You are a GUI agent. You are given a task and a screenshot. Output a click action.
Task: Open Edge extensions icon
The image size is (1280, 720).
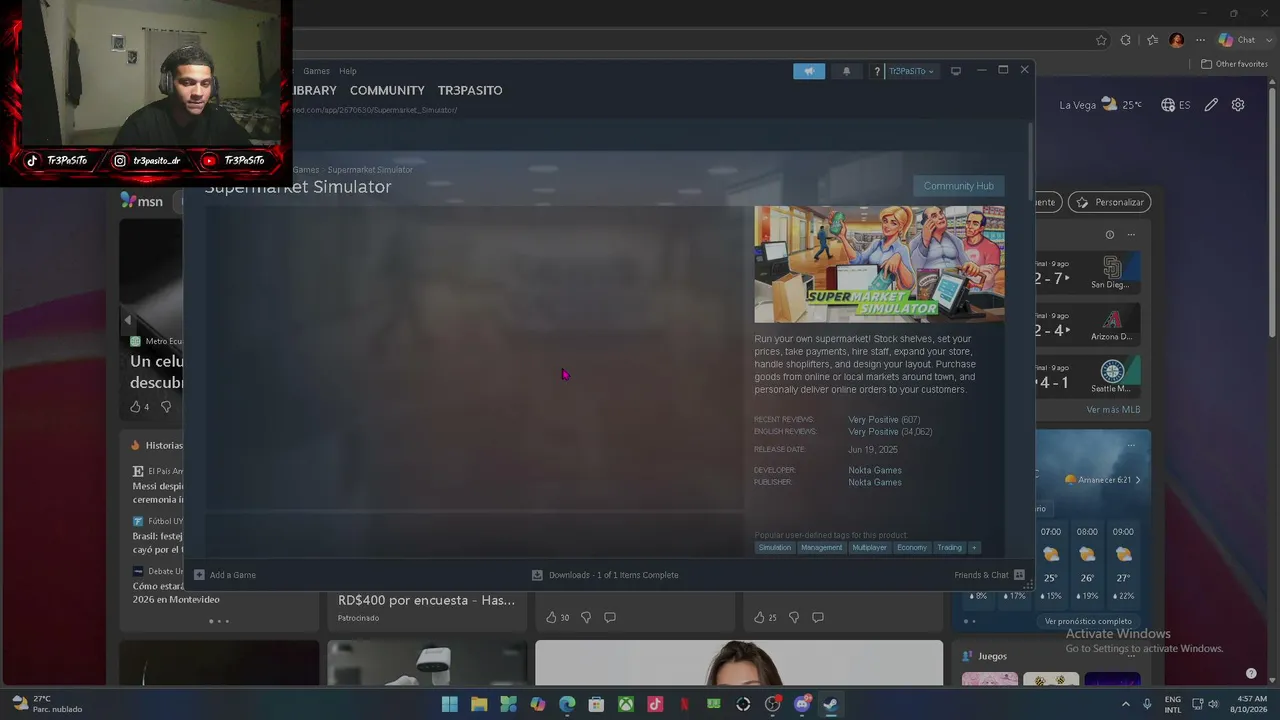tap(1126, 40)
